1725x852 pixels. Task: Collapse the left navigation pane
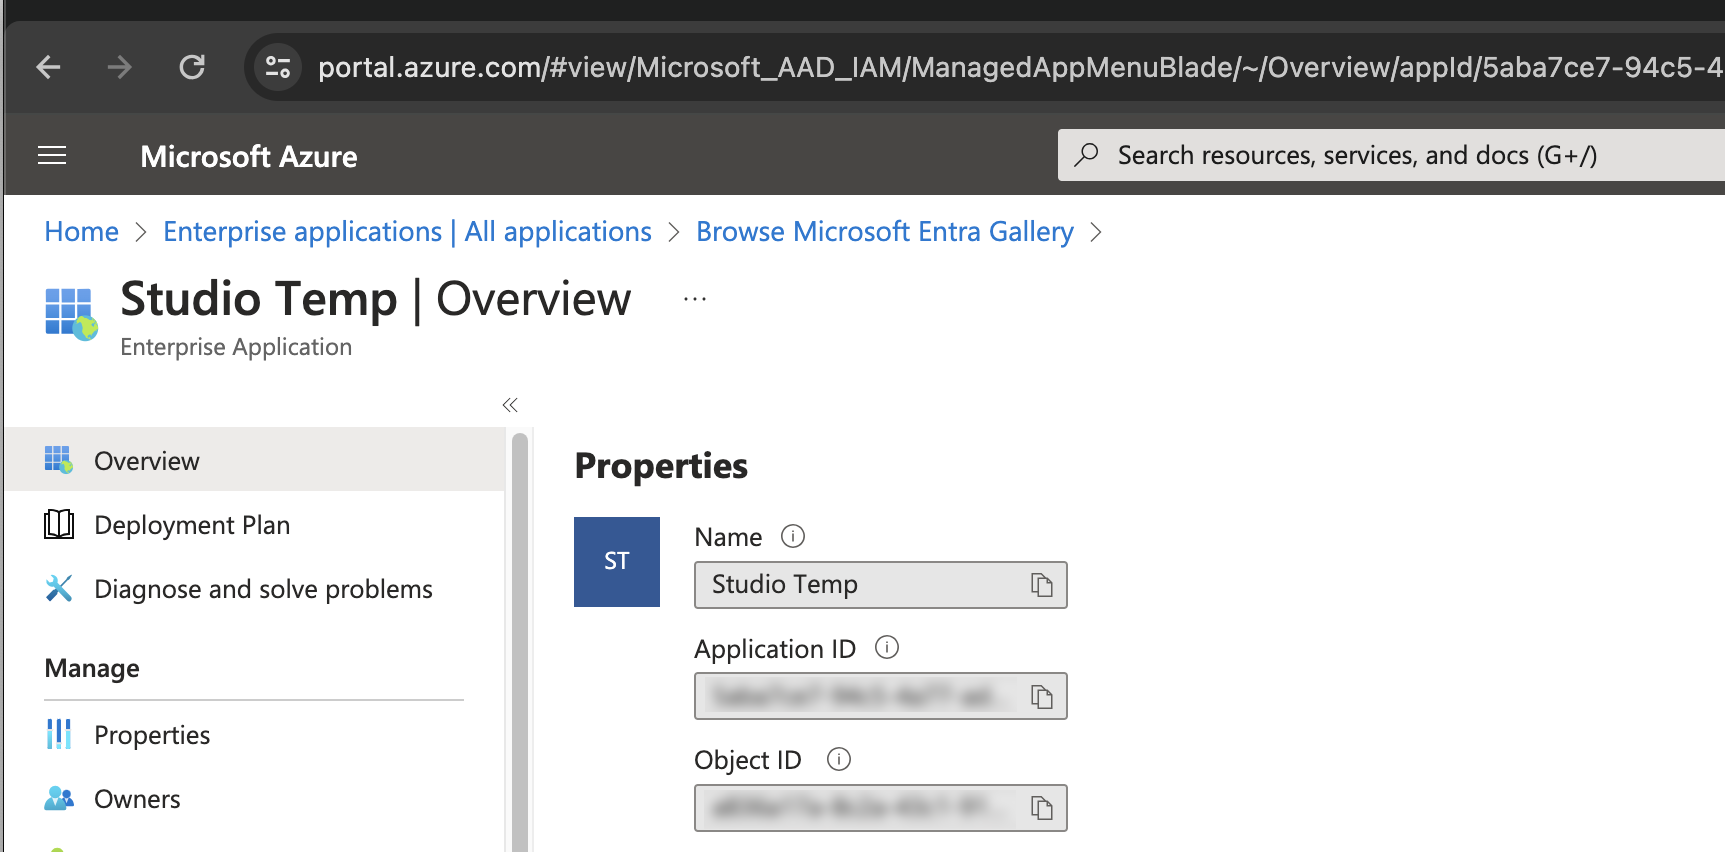pos(510,405)
